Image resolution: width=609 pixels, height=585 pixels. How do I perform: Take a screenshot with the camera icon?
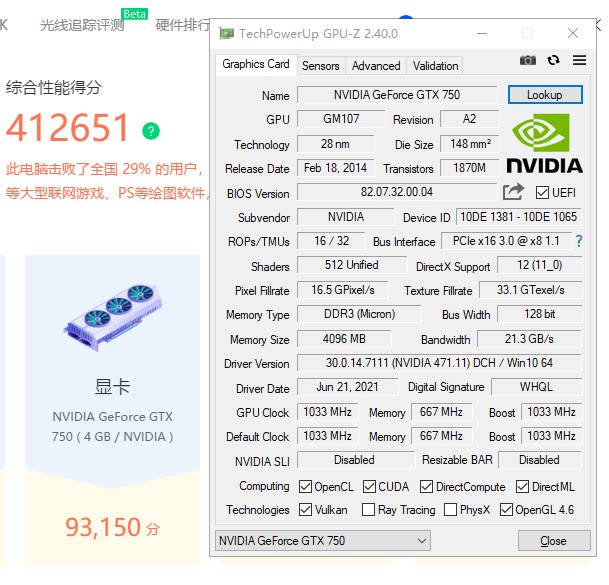coord(527,60)
